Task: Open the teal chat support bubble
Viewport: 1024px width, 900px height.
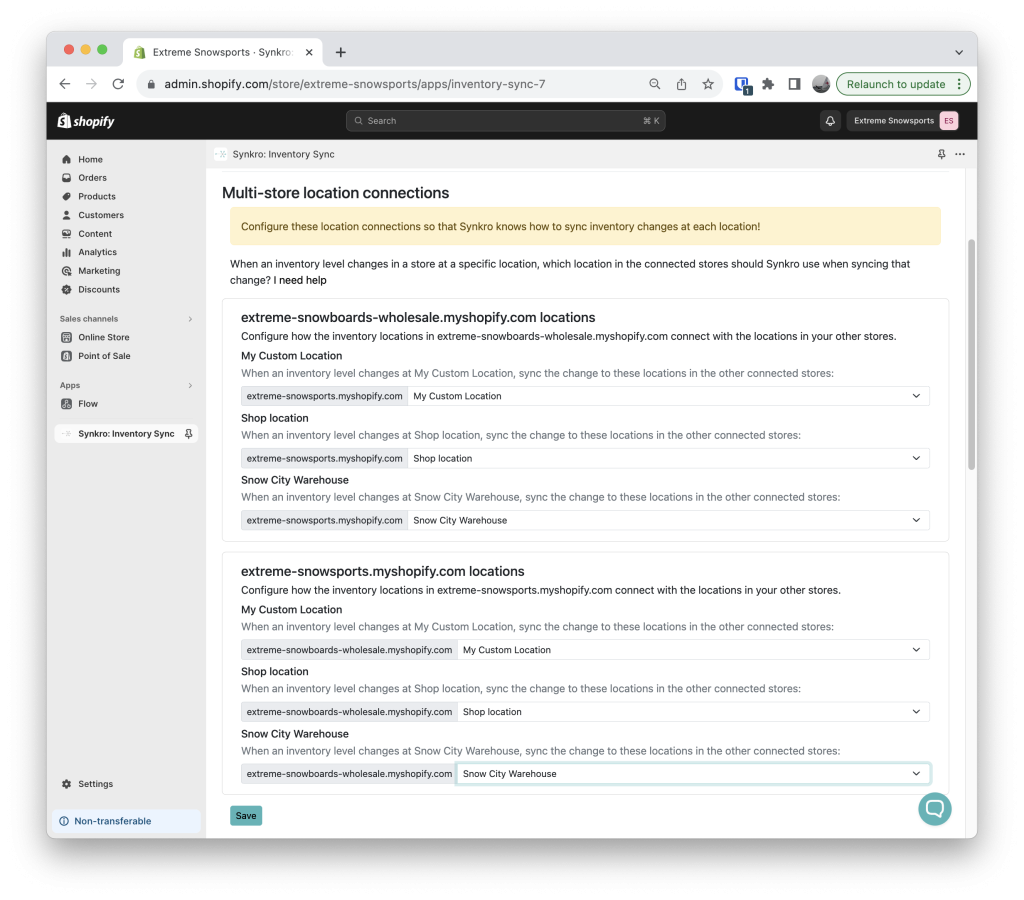Action: click(x=935, y=809)
